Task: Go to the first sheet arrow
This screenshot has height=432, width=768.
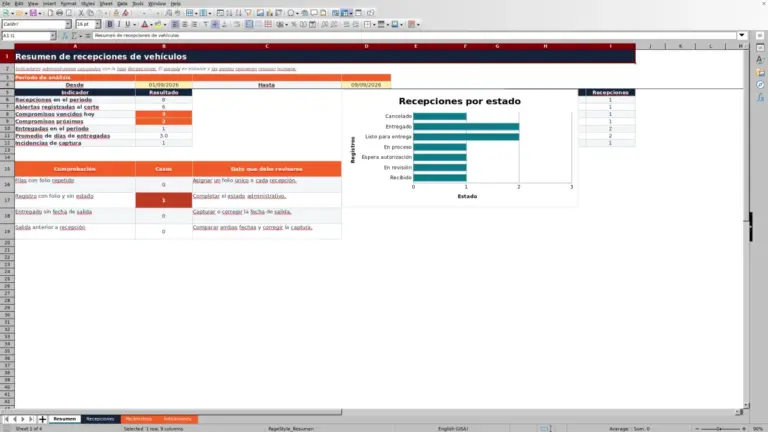Action: pyautogui.click(x=6, y=419)
